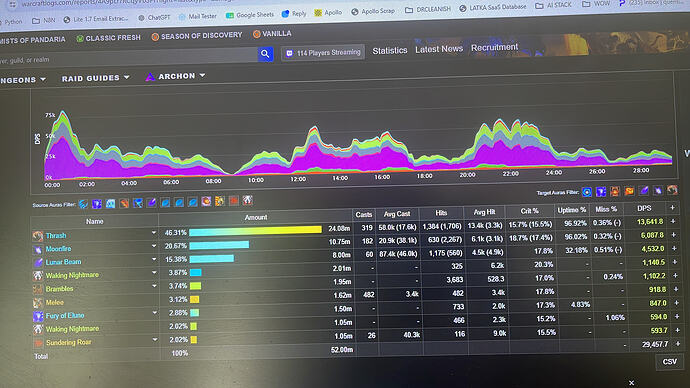Click the Vanilla orange icon
The height and width of the screenshot is (388, 690).
click(257, 34)
